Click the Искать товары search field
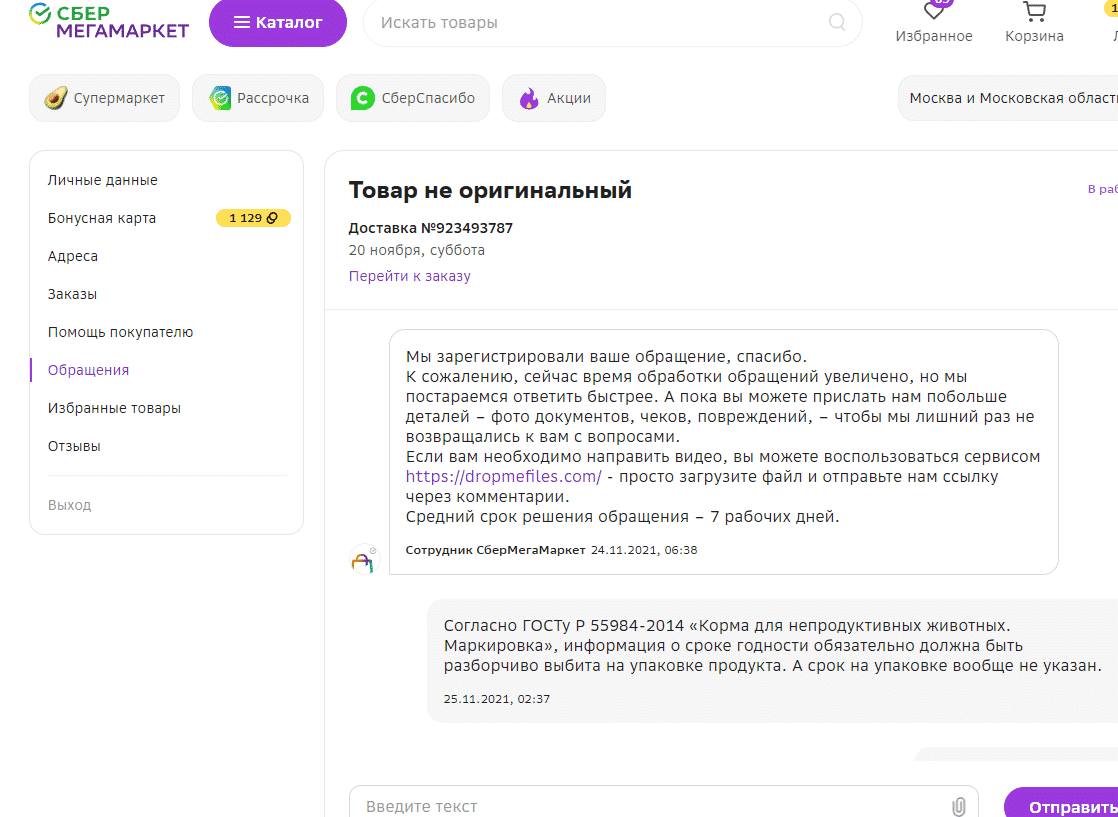 tap(612, 23)
